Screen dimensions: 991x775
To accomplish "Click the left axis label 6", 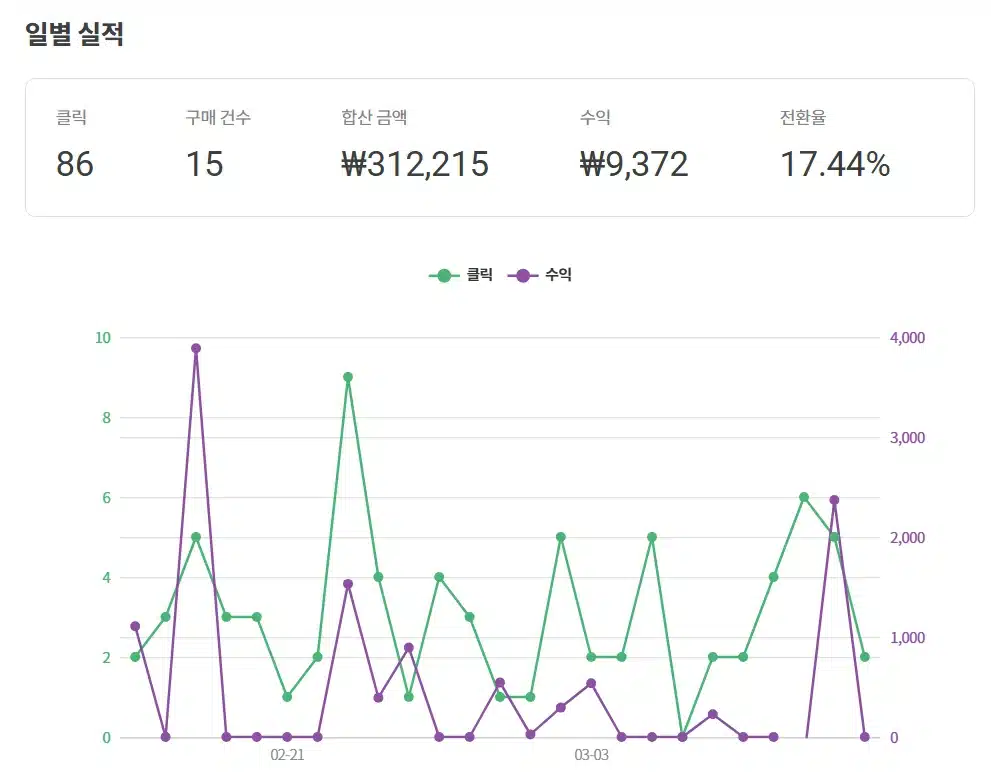I will click(106, 497).
